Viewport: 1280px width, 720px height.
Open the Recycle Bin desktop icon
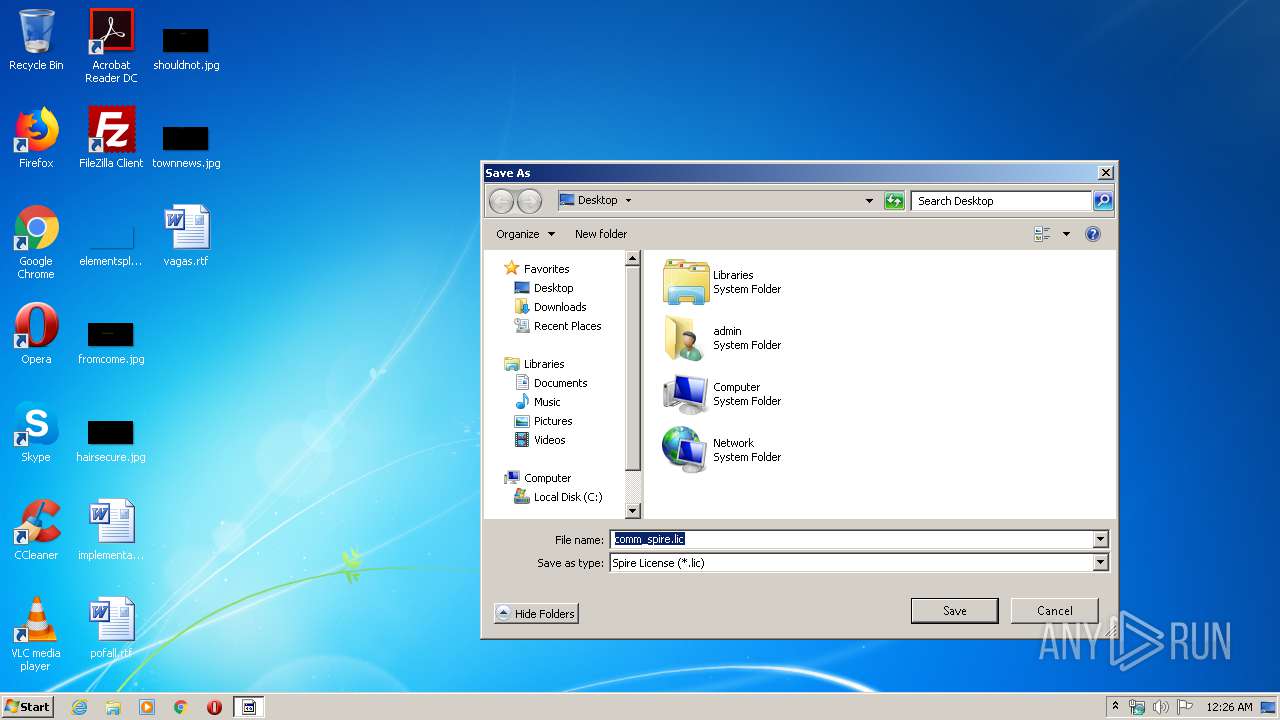36,40
